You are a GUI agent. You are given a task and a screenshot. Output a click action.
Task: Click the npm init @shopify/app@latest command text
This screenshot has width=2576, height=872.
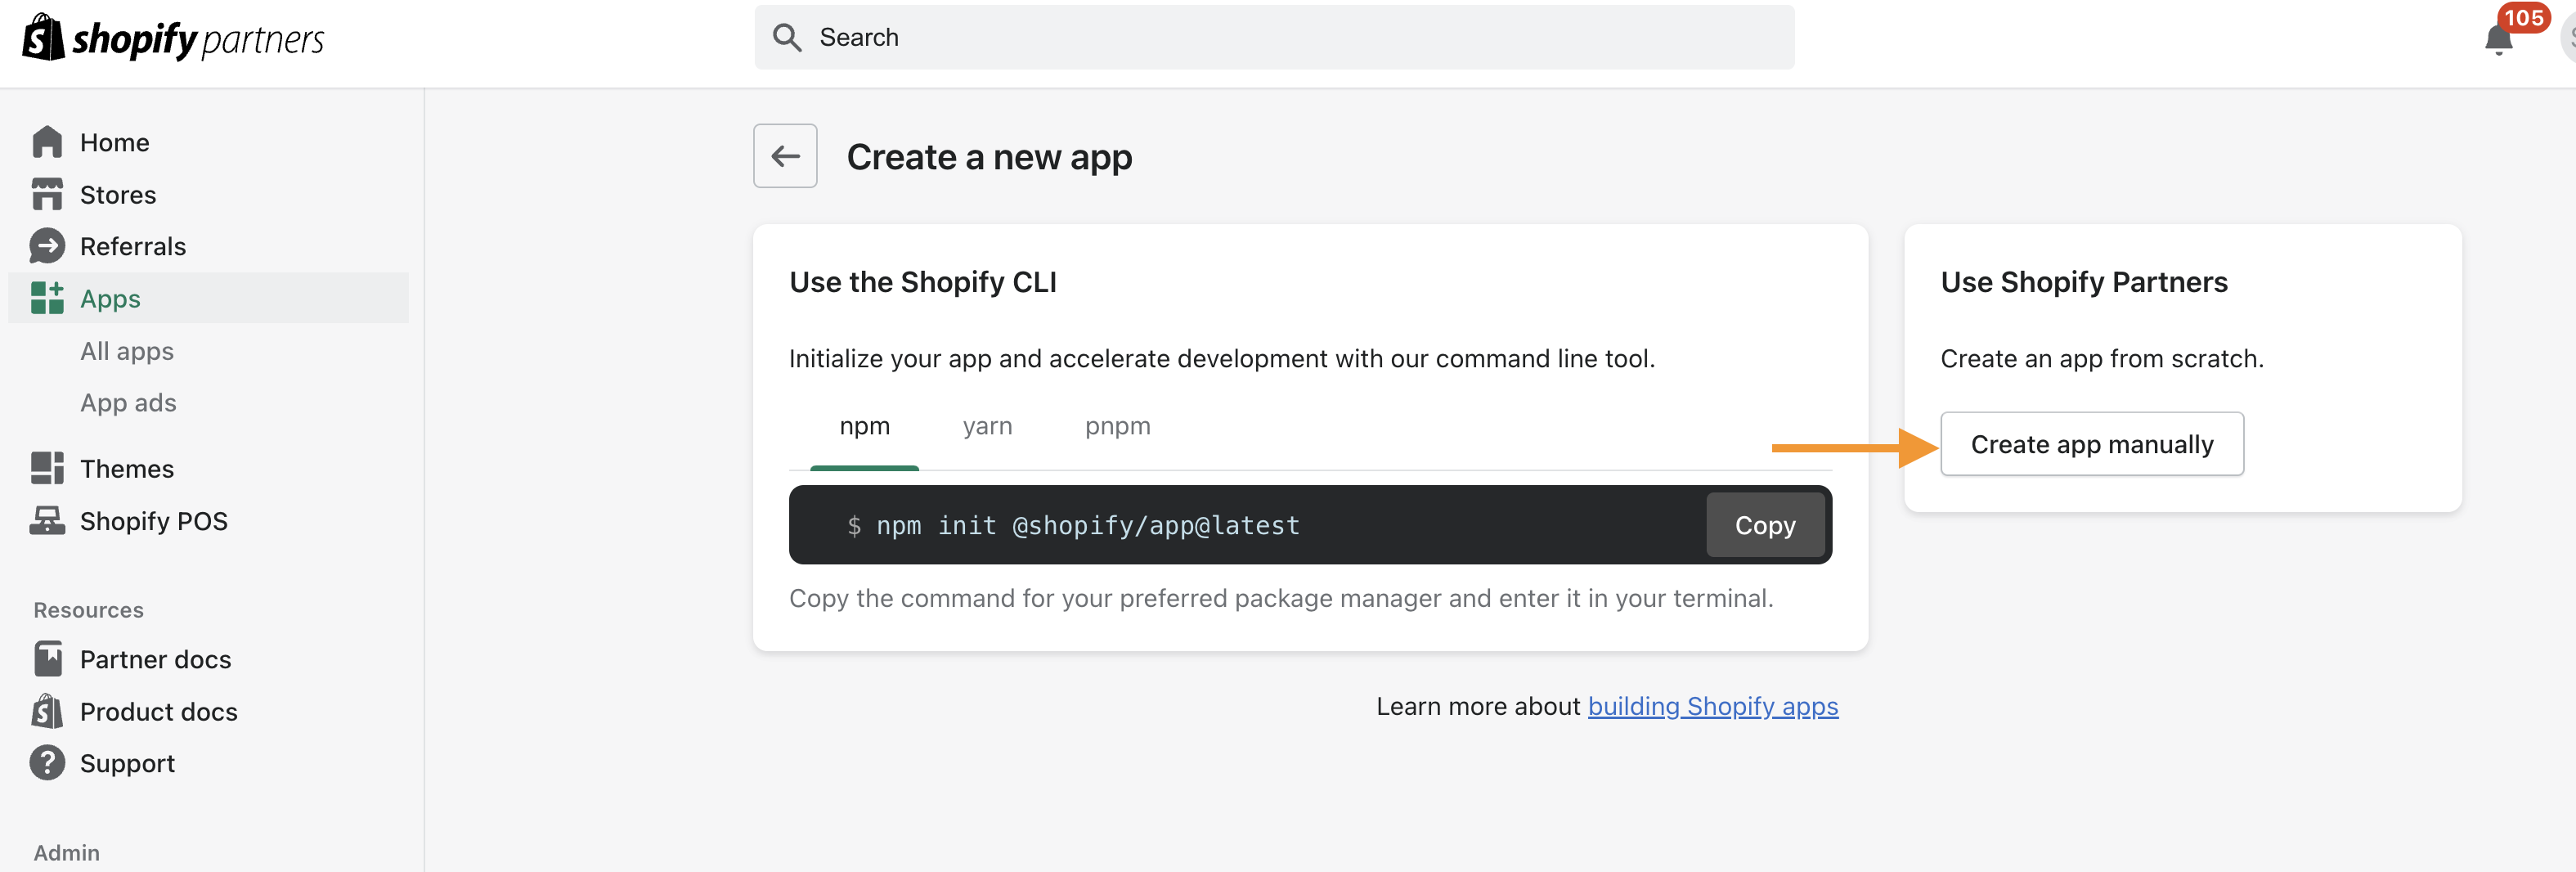(1087, 526)
